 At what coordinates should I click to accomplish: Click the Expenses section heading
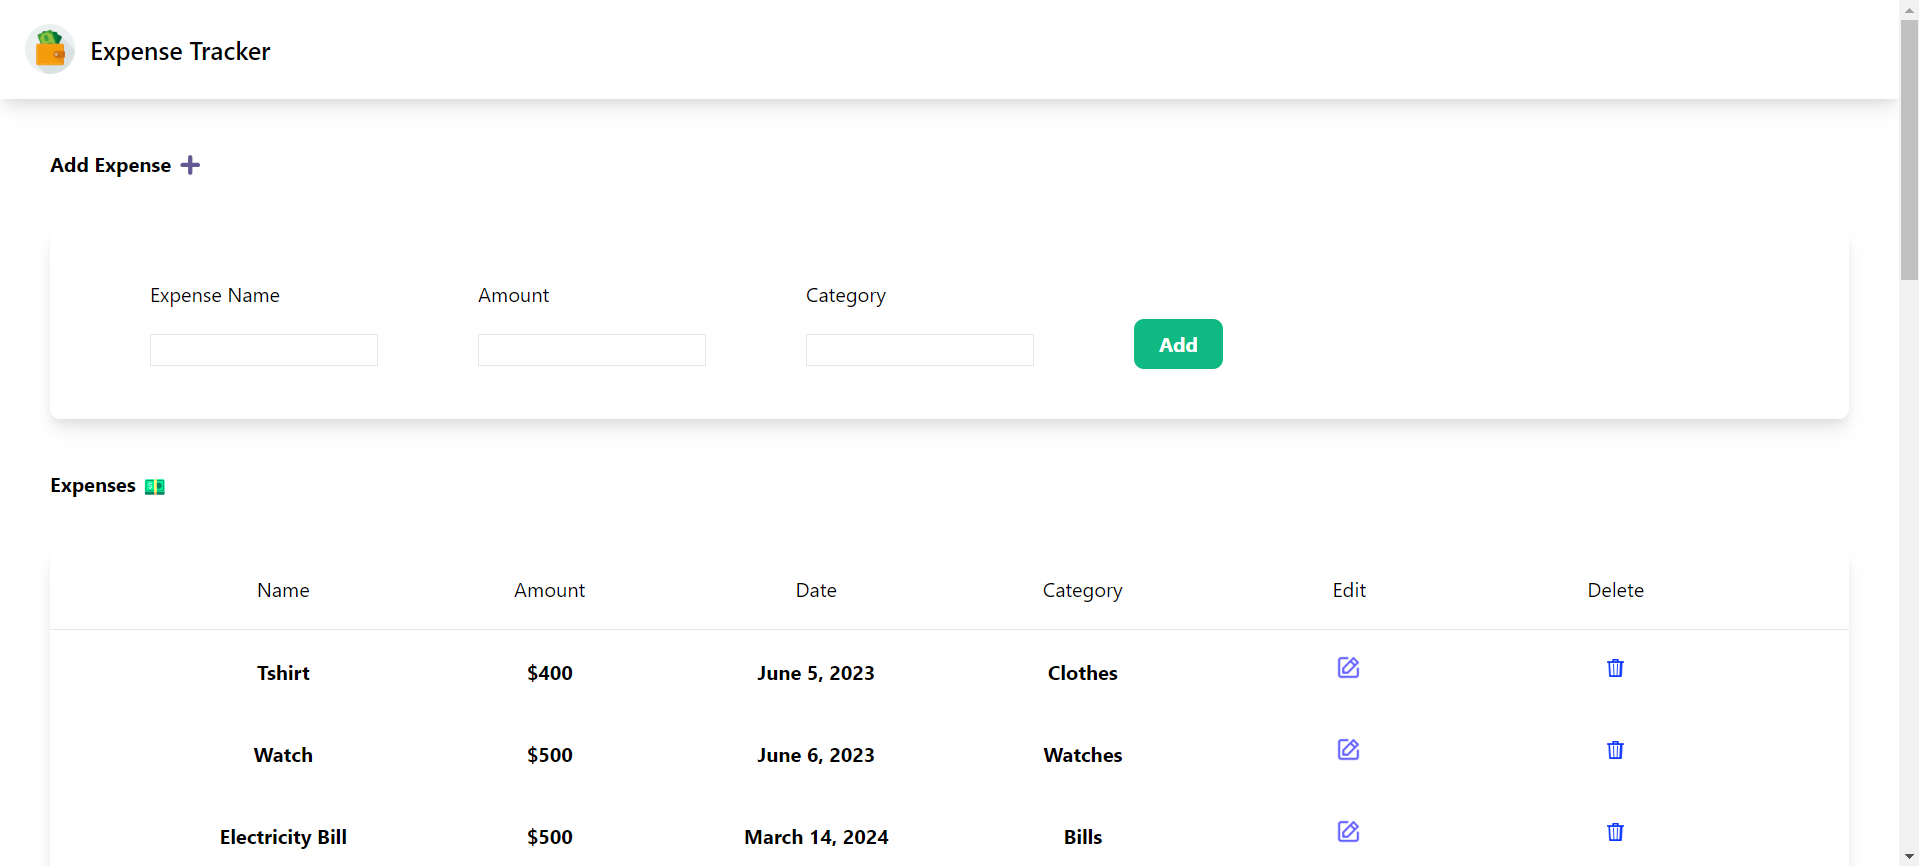[x=93, y=486]
